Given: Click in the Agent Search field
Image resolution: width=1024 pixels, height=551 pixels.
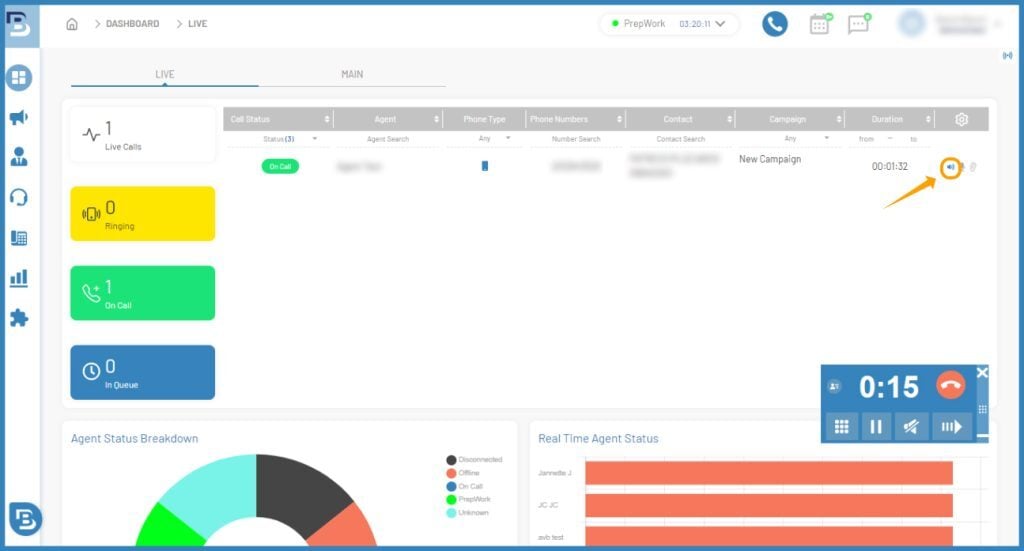Looking at the screenshot, I should pos(388,139).
